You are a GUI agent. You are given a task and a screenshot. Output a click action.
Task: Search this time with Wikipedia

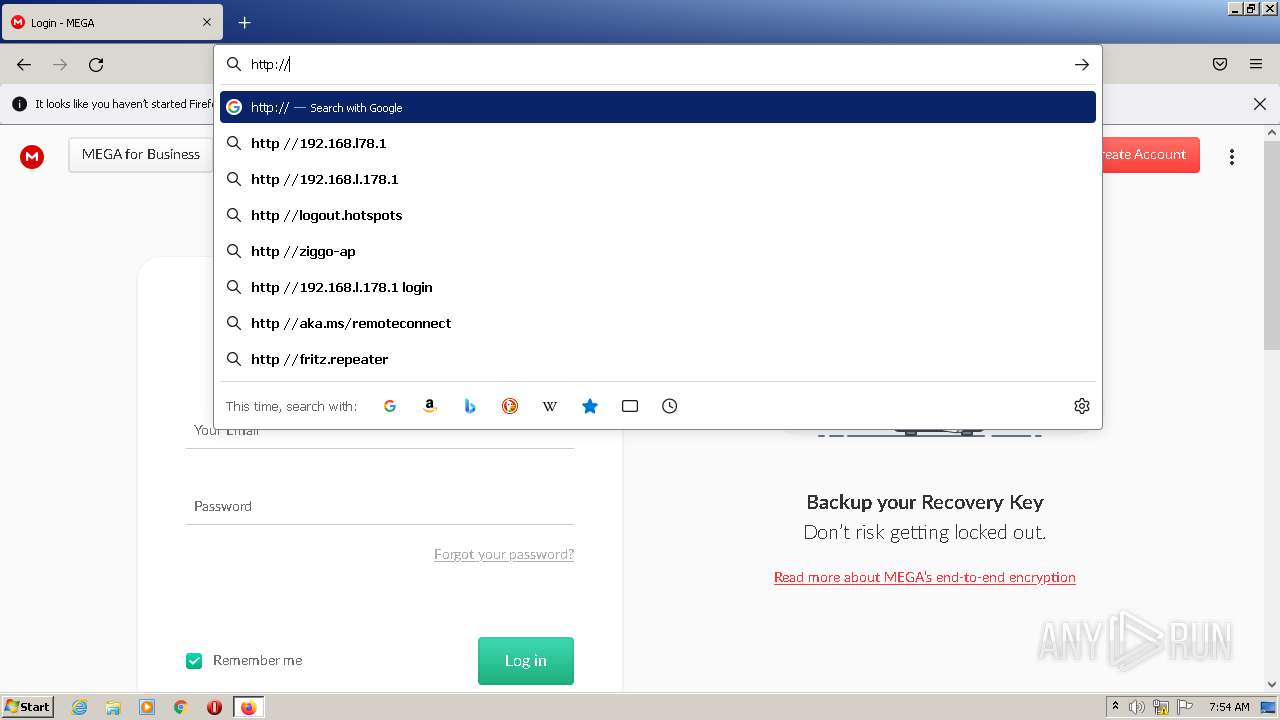pos(550,406)
